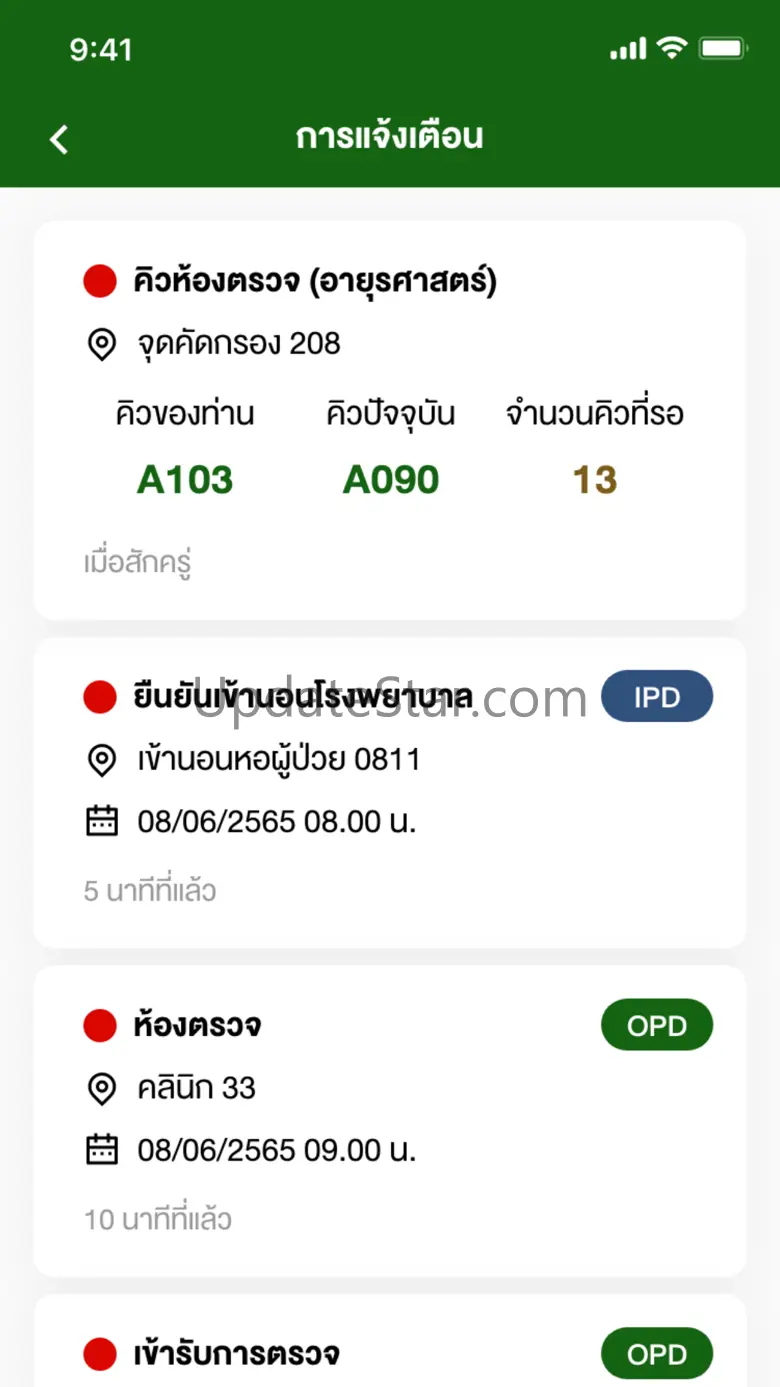Tap red unread dot on เข้ารับการตรวจ
Image resolution: width=780 pixels, height=1387 pixels.
pyautogui.click(x=100, y=1355)
